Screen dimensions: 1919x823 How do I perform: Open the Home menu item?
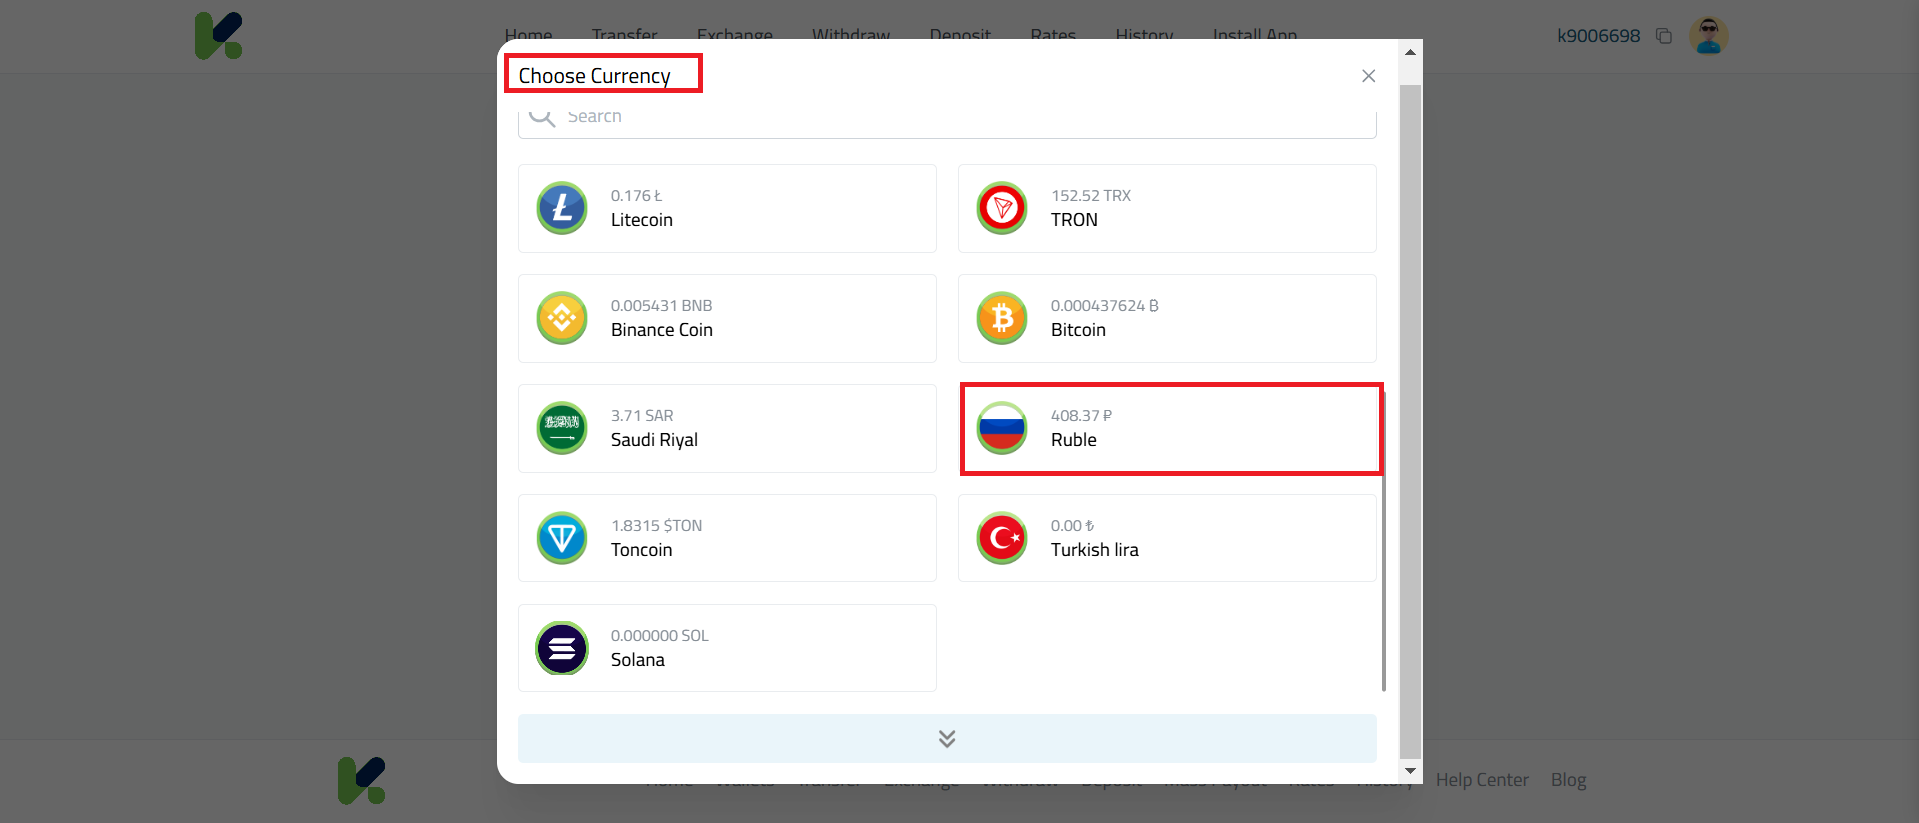[528, 35]
